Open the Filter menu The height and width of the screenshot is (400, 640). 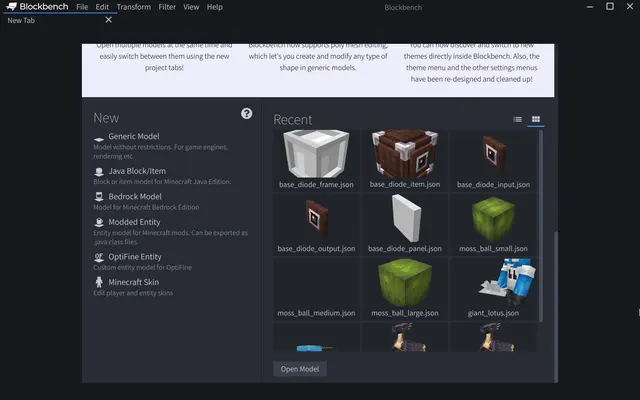[167, 7]
